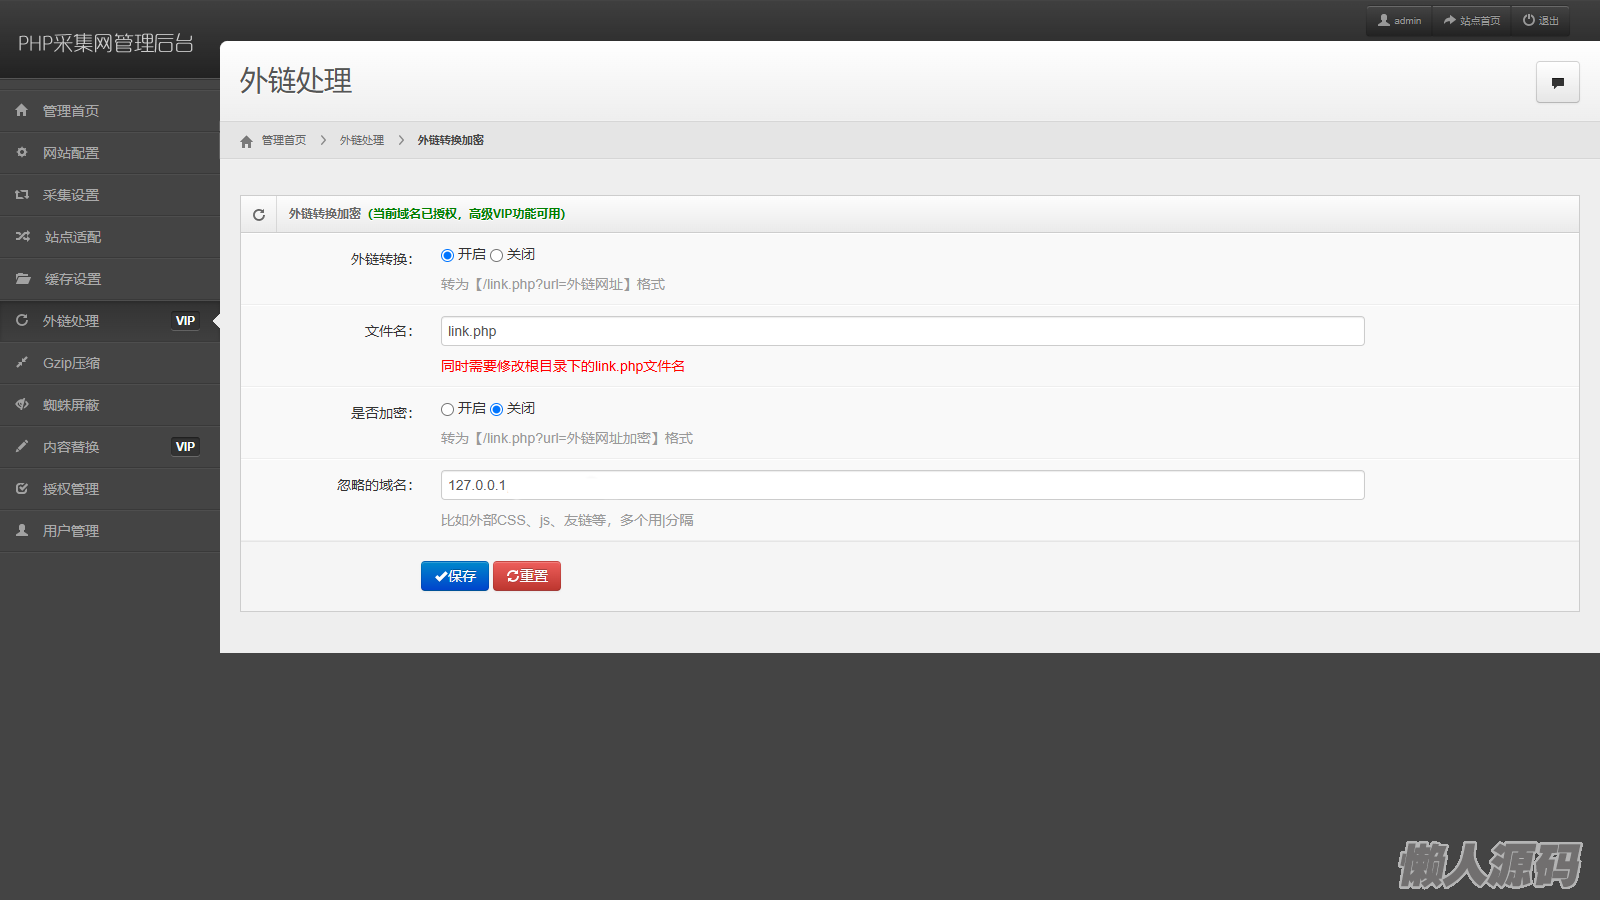Click the comment icon button at top right

point(1558,82)
